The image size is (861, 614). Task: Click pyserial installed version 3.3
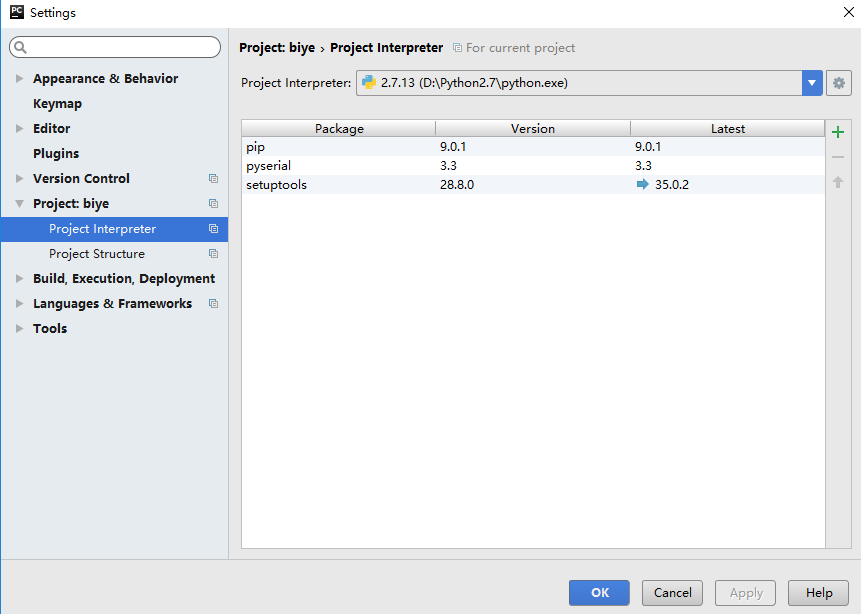pos(448,165)
